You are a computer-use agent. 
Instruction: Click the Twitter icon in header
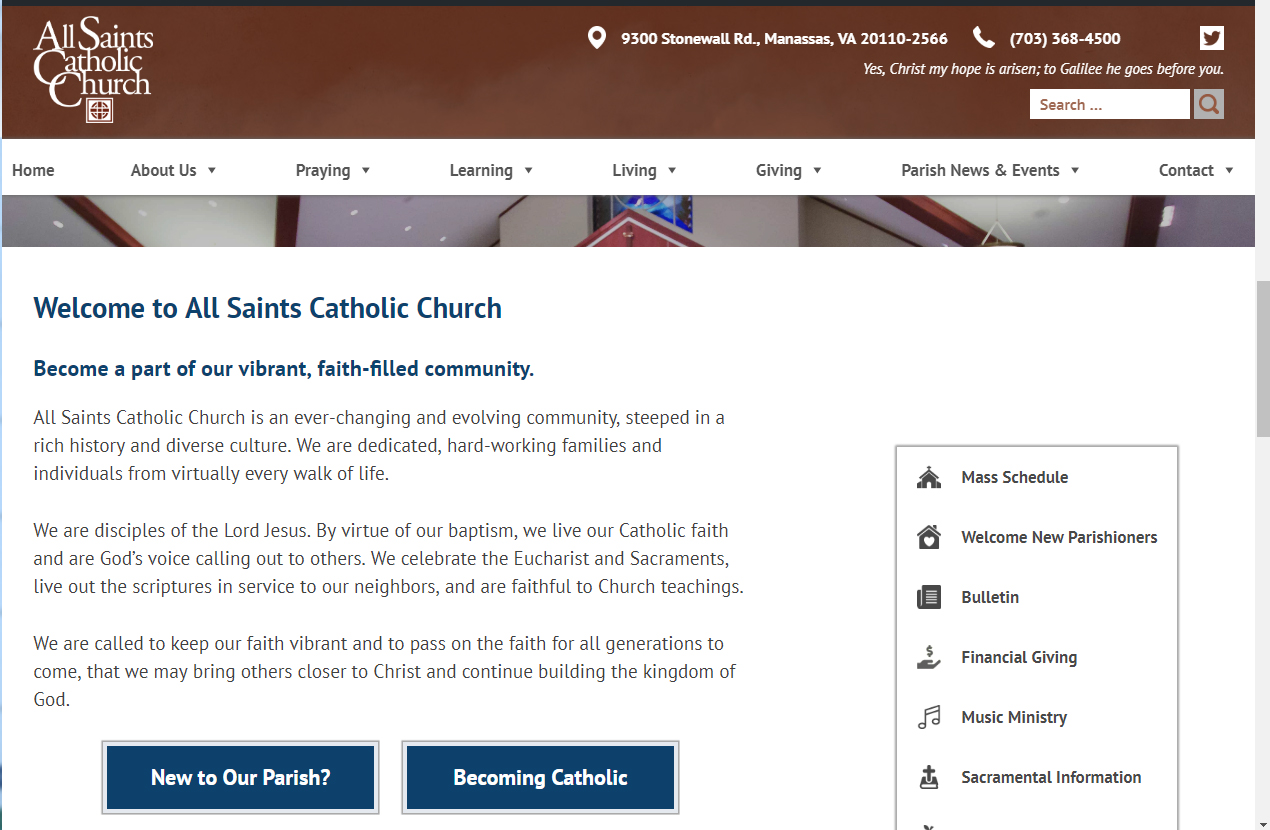(x=1211, y=39)
